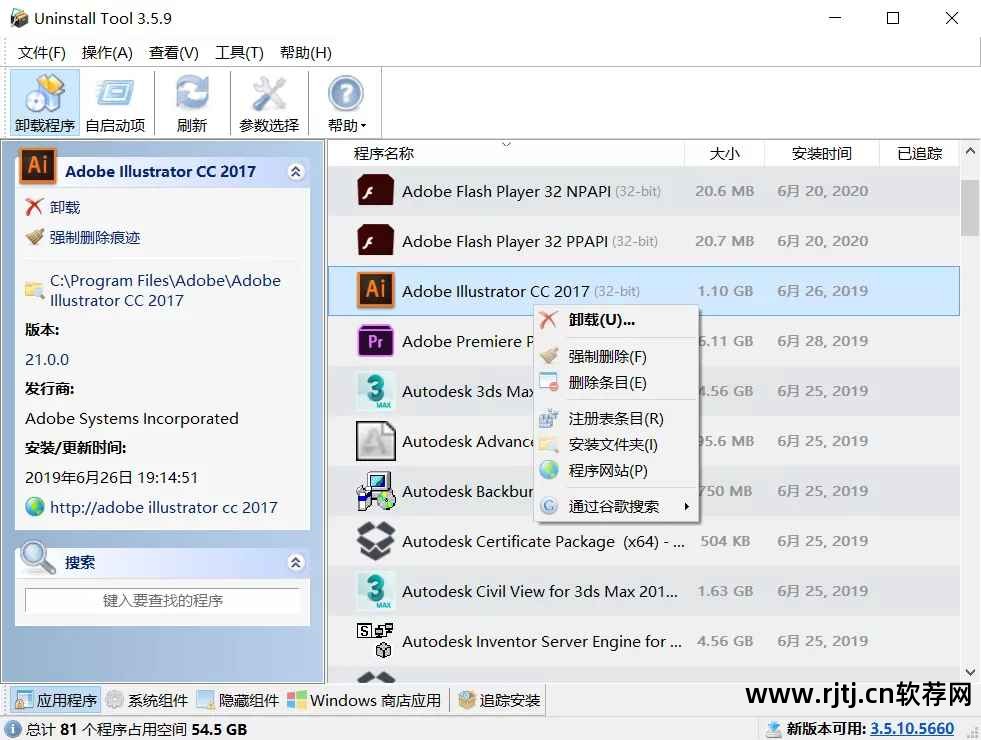Open the 查看(V) menu
This screenshot has width=981, height=740.
pyautogui.click(x=173, y=53)
